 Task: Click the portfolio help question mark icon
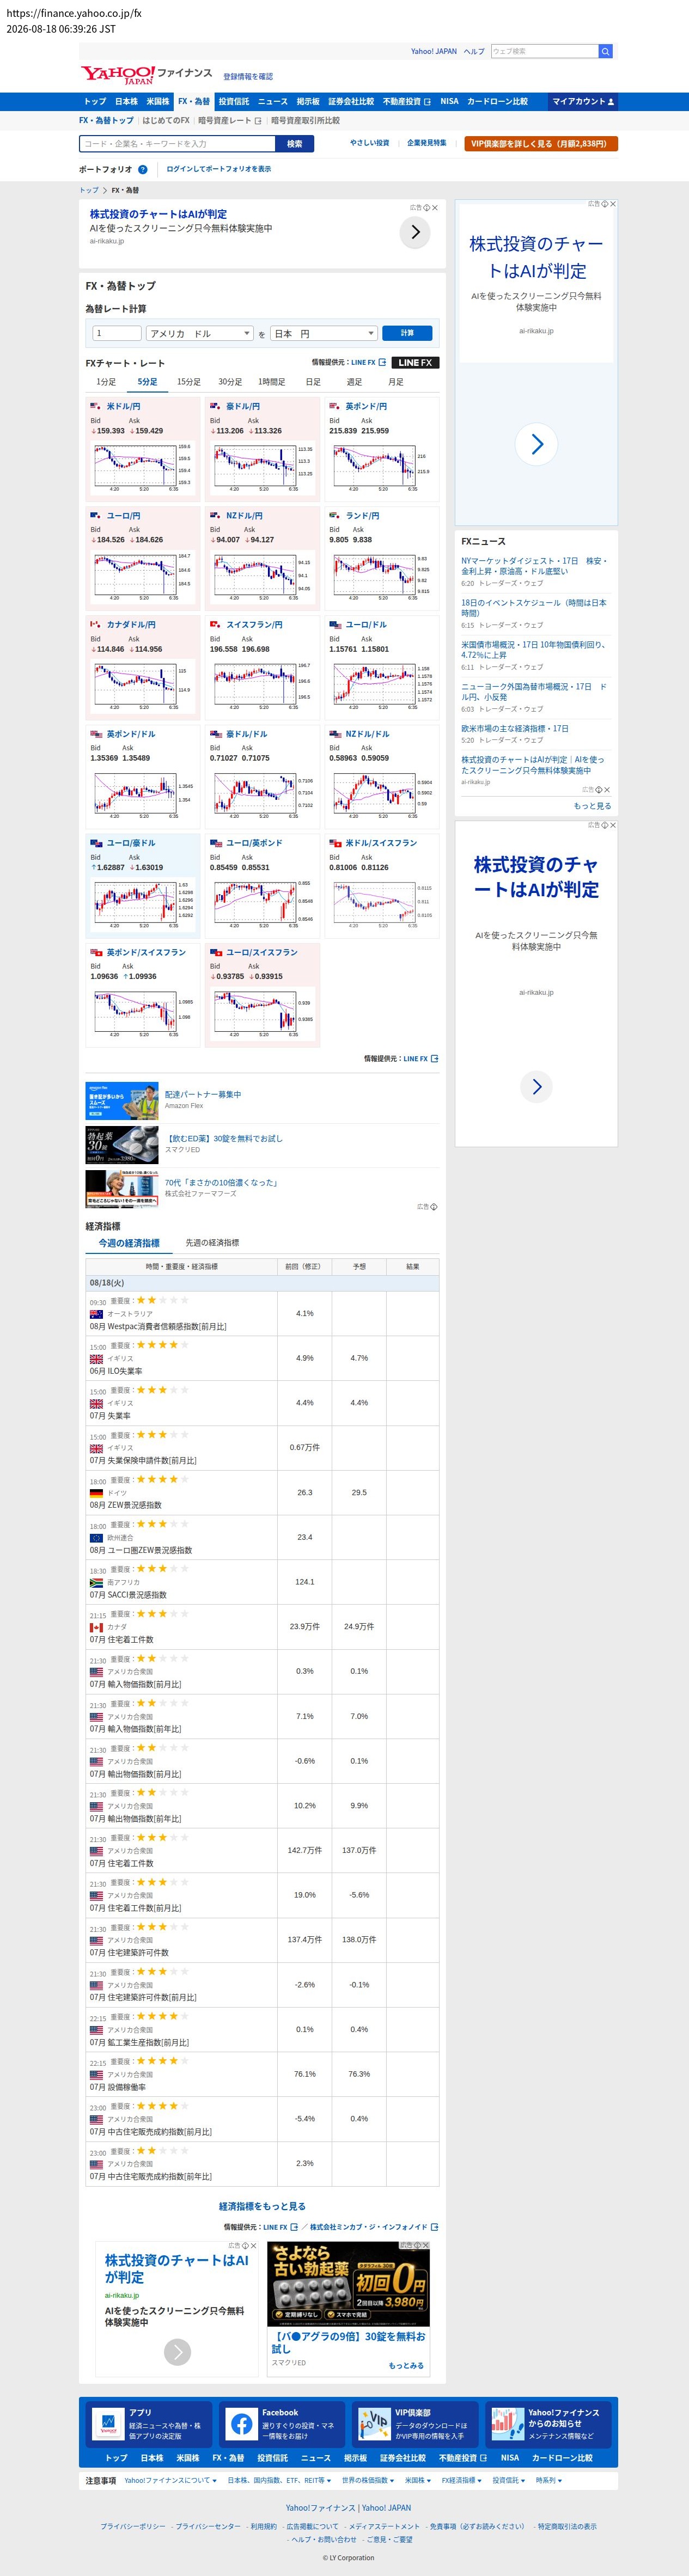click(143, 169)
